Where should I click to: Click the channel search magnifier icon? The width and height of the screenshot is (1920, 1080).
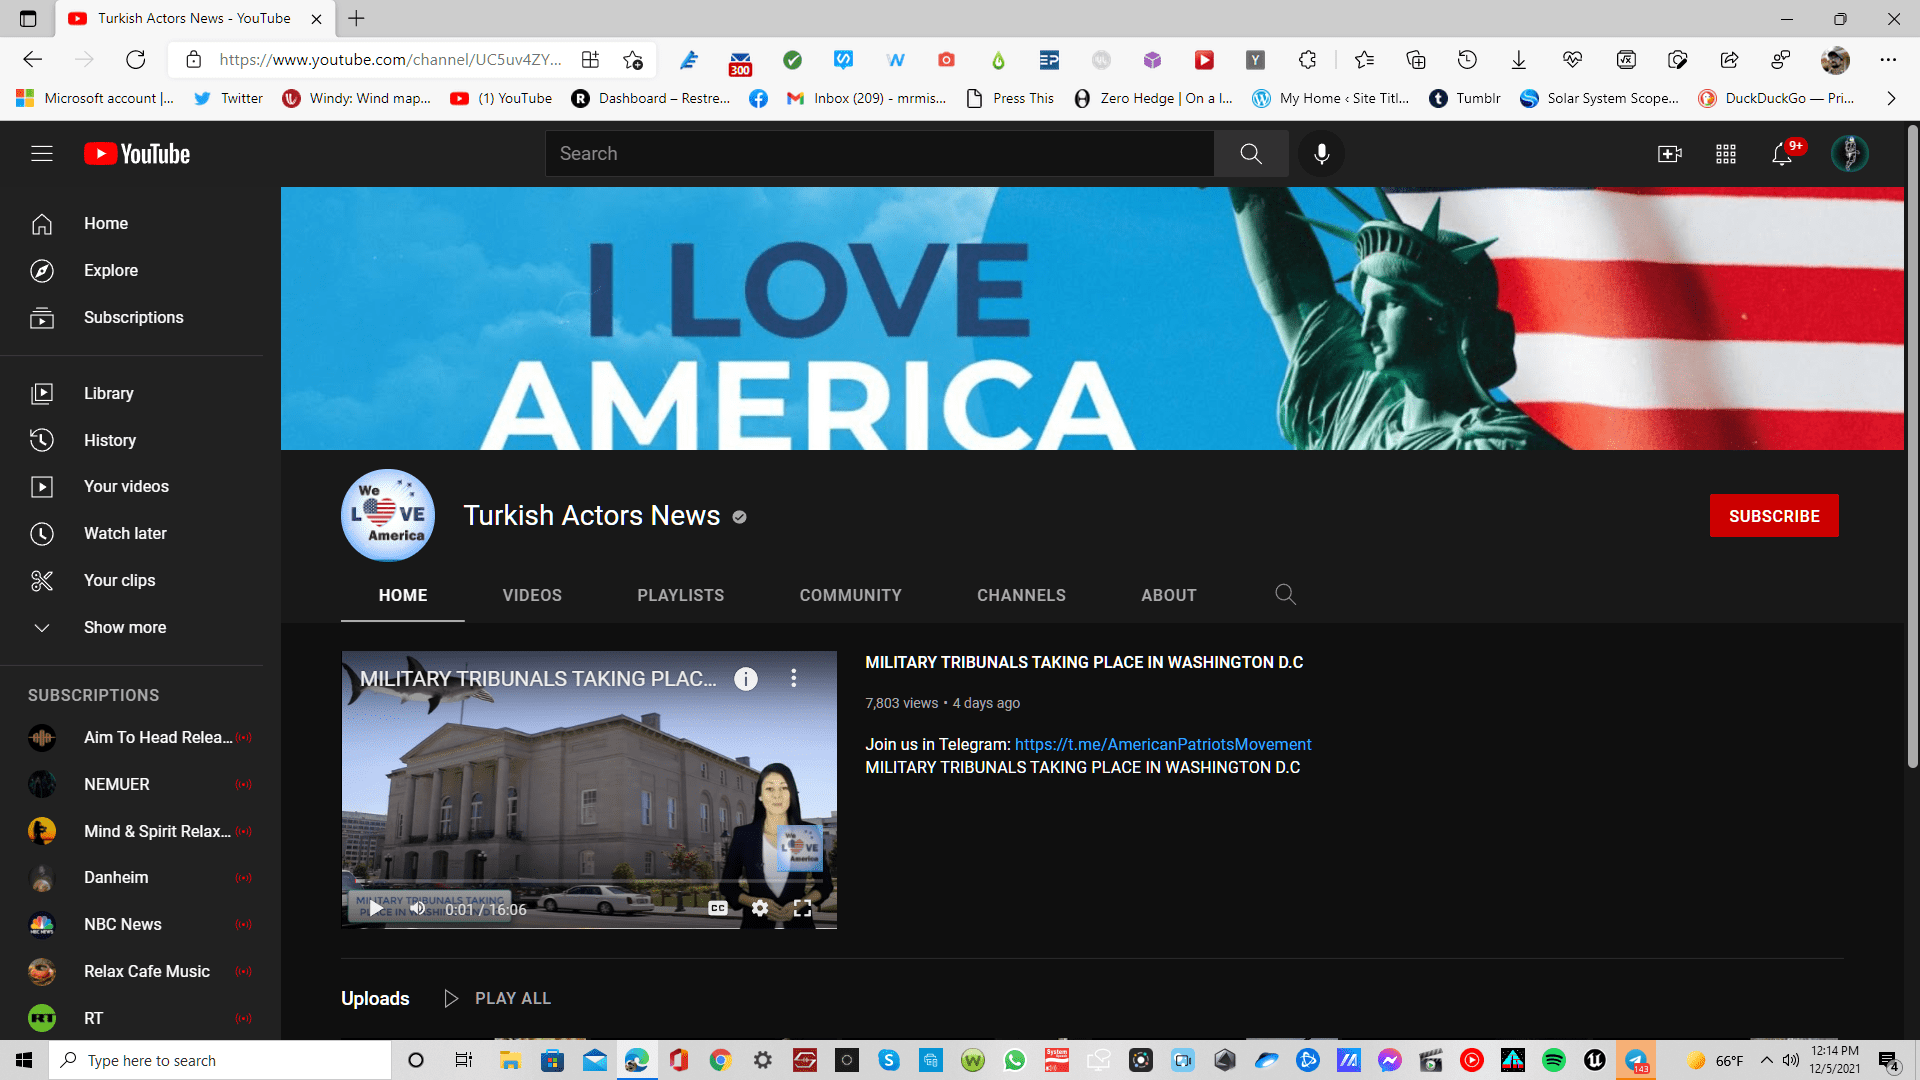pyautogui.click(x=1285, y=595)
